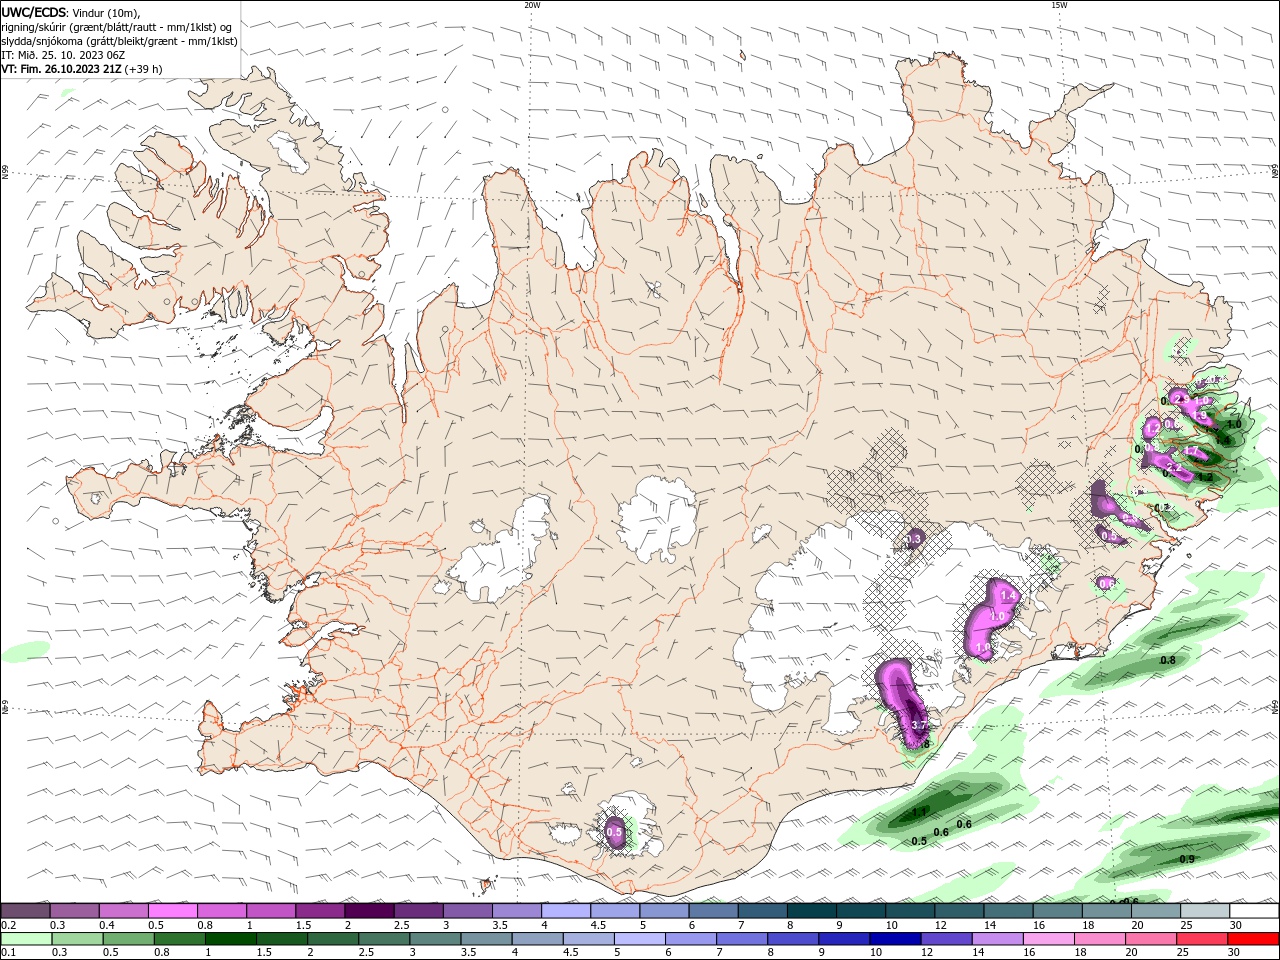Select the bright pink top-row swatch labeled 0.5
The height and width of the screenshot is (960, 1280).
pyautogui.click(x=173, y=911)
